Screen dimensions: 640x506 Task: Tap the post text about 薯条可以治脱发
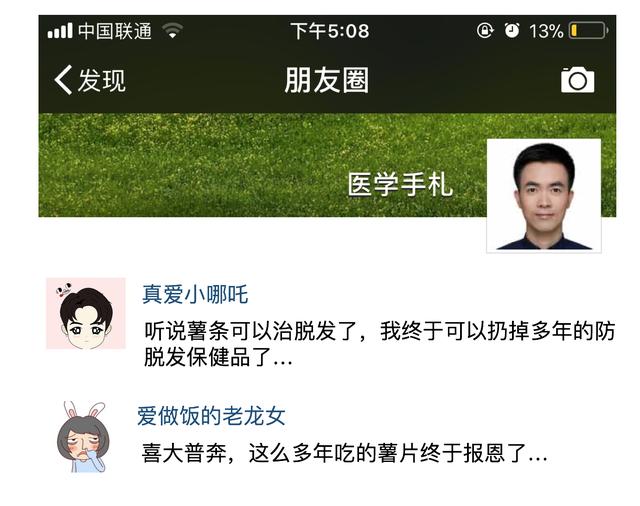pos(380,344)
